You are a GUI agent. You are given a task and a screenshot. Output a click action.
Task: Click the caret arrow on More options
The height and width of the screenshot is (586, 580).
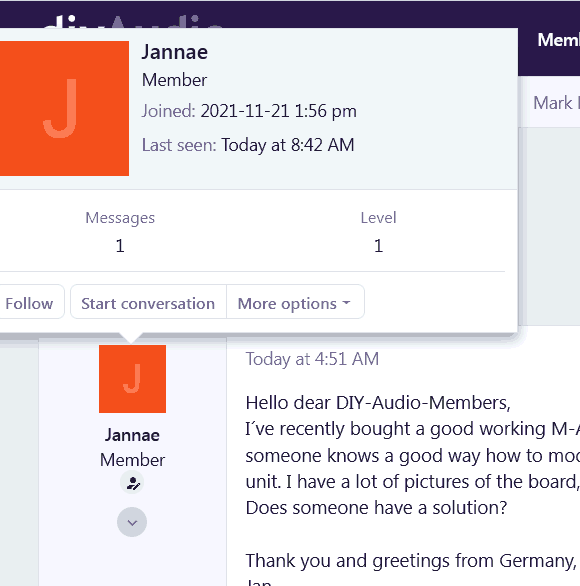346,303
